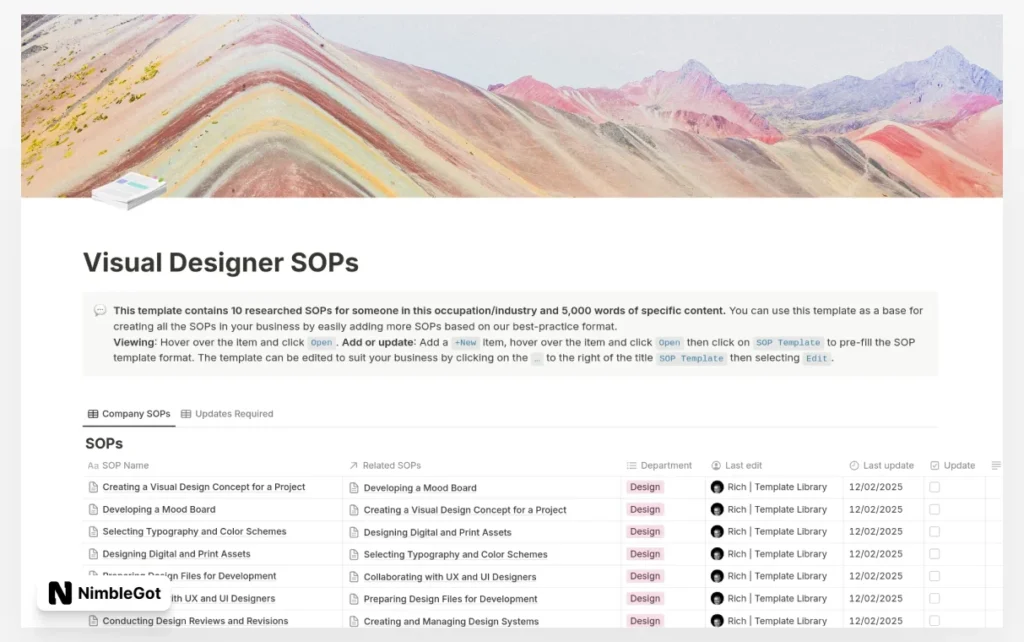1024x642 pixels.
Task: Tick Update checkbox for Designing Digital and Print Assets row
Action: 935,553
